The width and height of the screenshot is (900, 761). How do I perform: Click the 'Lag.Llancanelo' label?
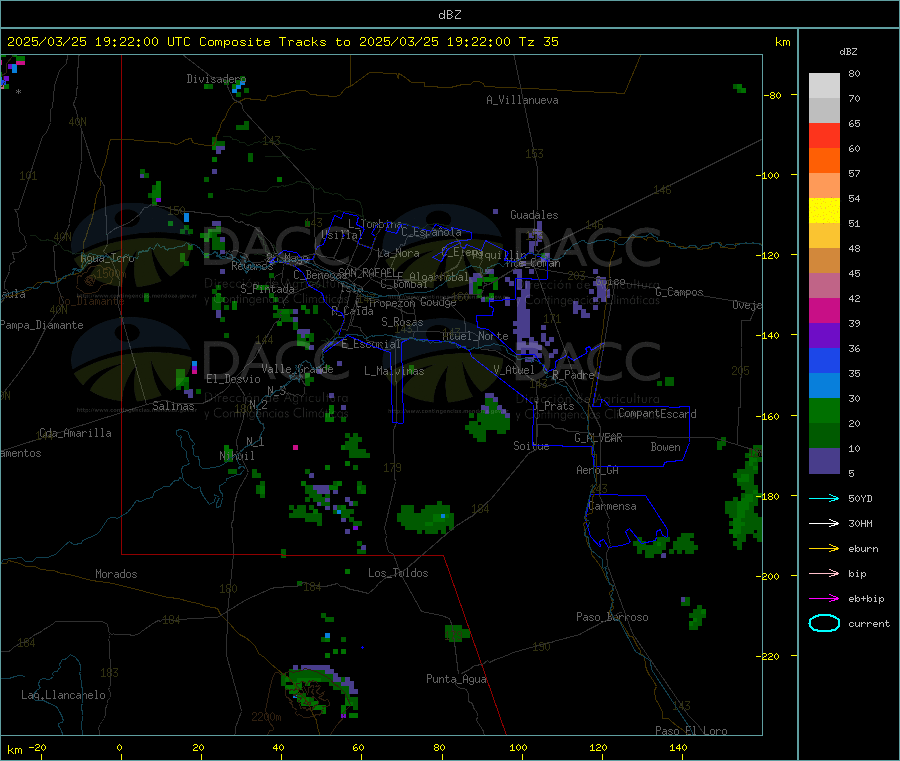[63, 695]
